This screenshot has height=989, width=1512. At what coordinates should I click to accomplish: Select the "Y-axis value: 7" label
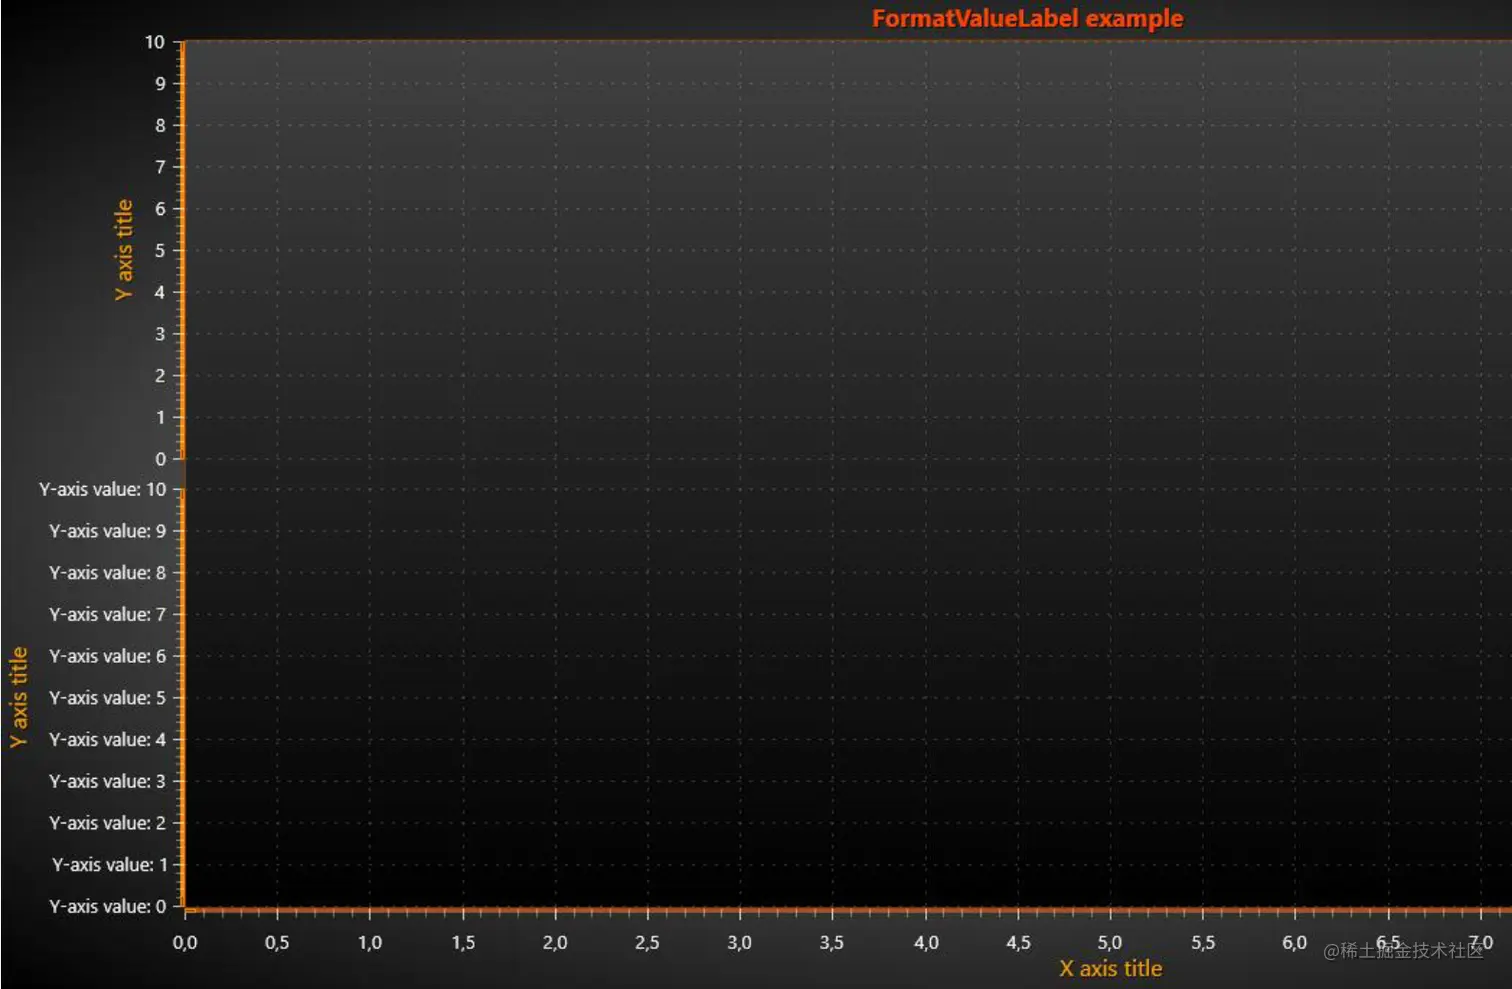coord(108,615)
